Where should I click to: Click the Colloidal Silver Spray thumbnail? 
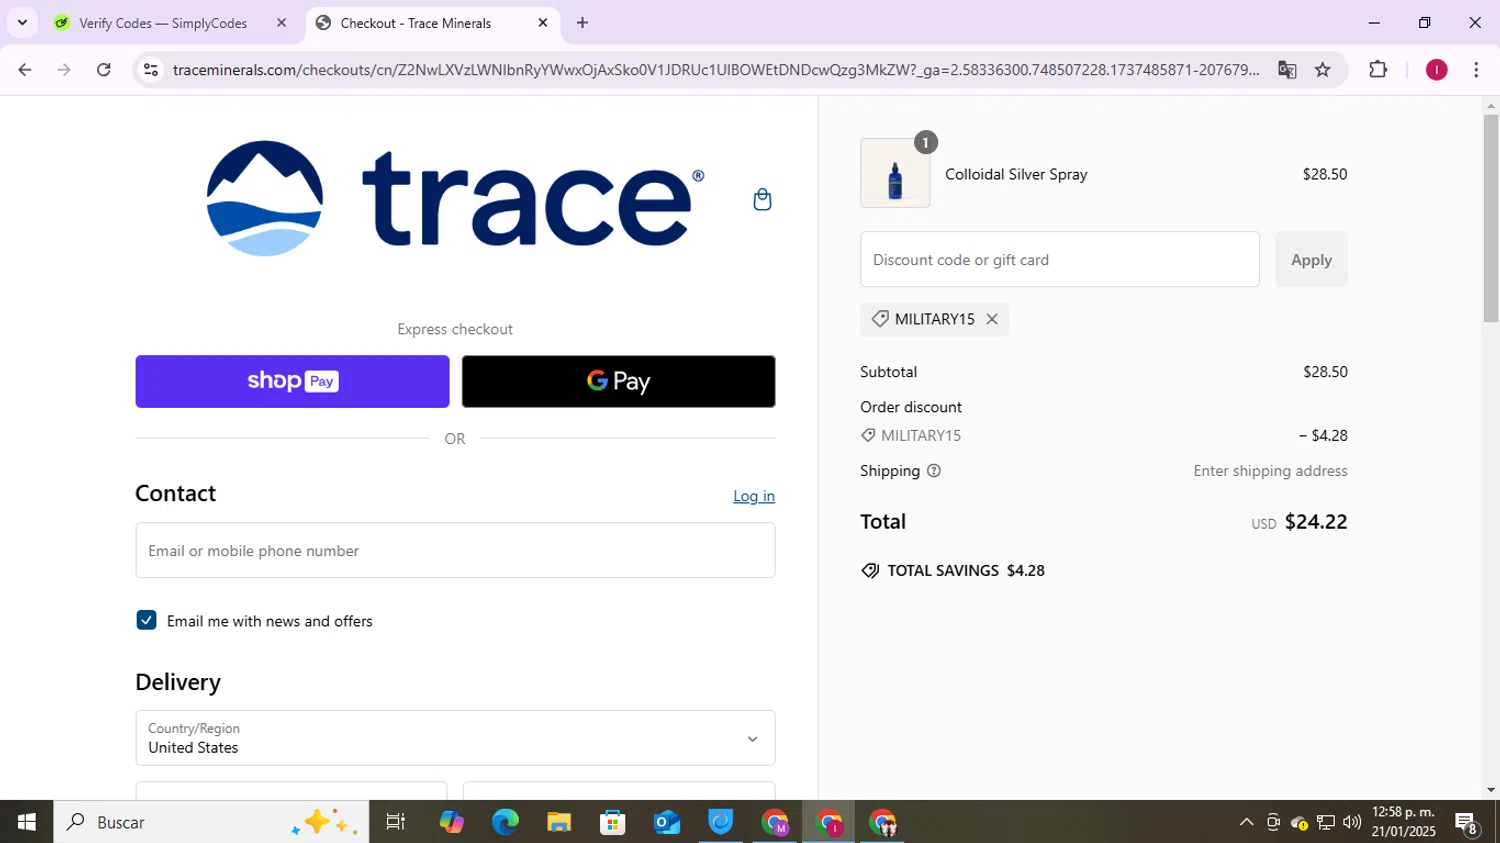pyautogui.click(x=895, y=174)
